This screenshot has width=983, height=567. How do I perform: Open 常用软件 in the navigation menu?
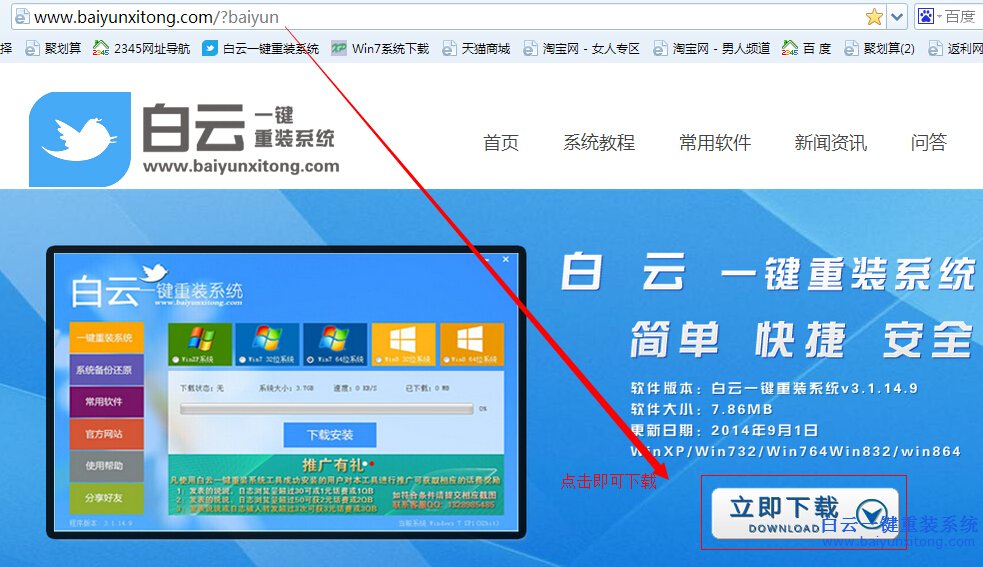715,143
